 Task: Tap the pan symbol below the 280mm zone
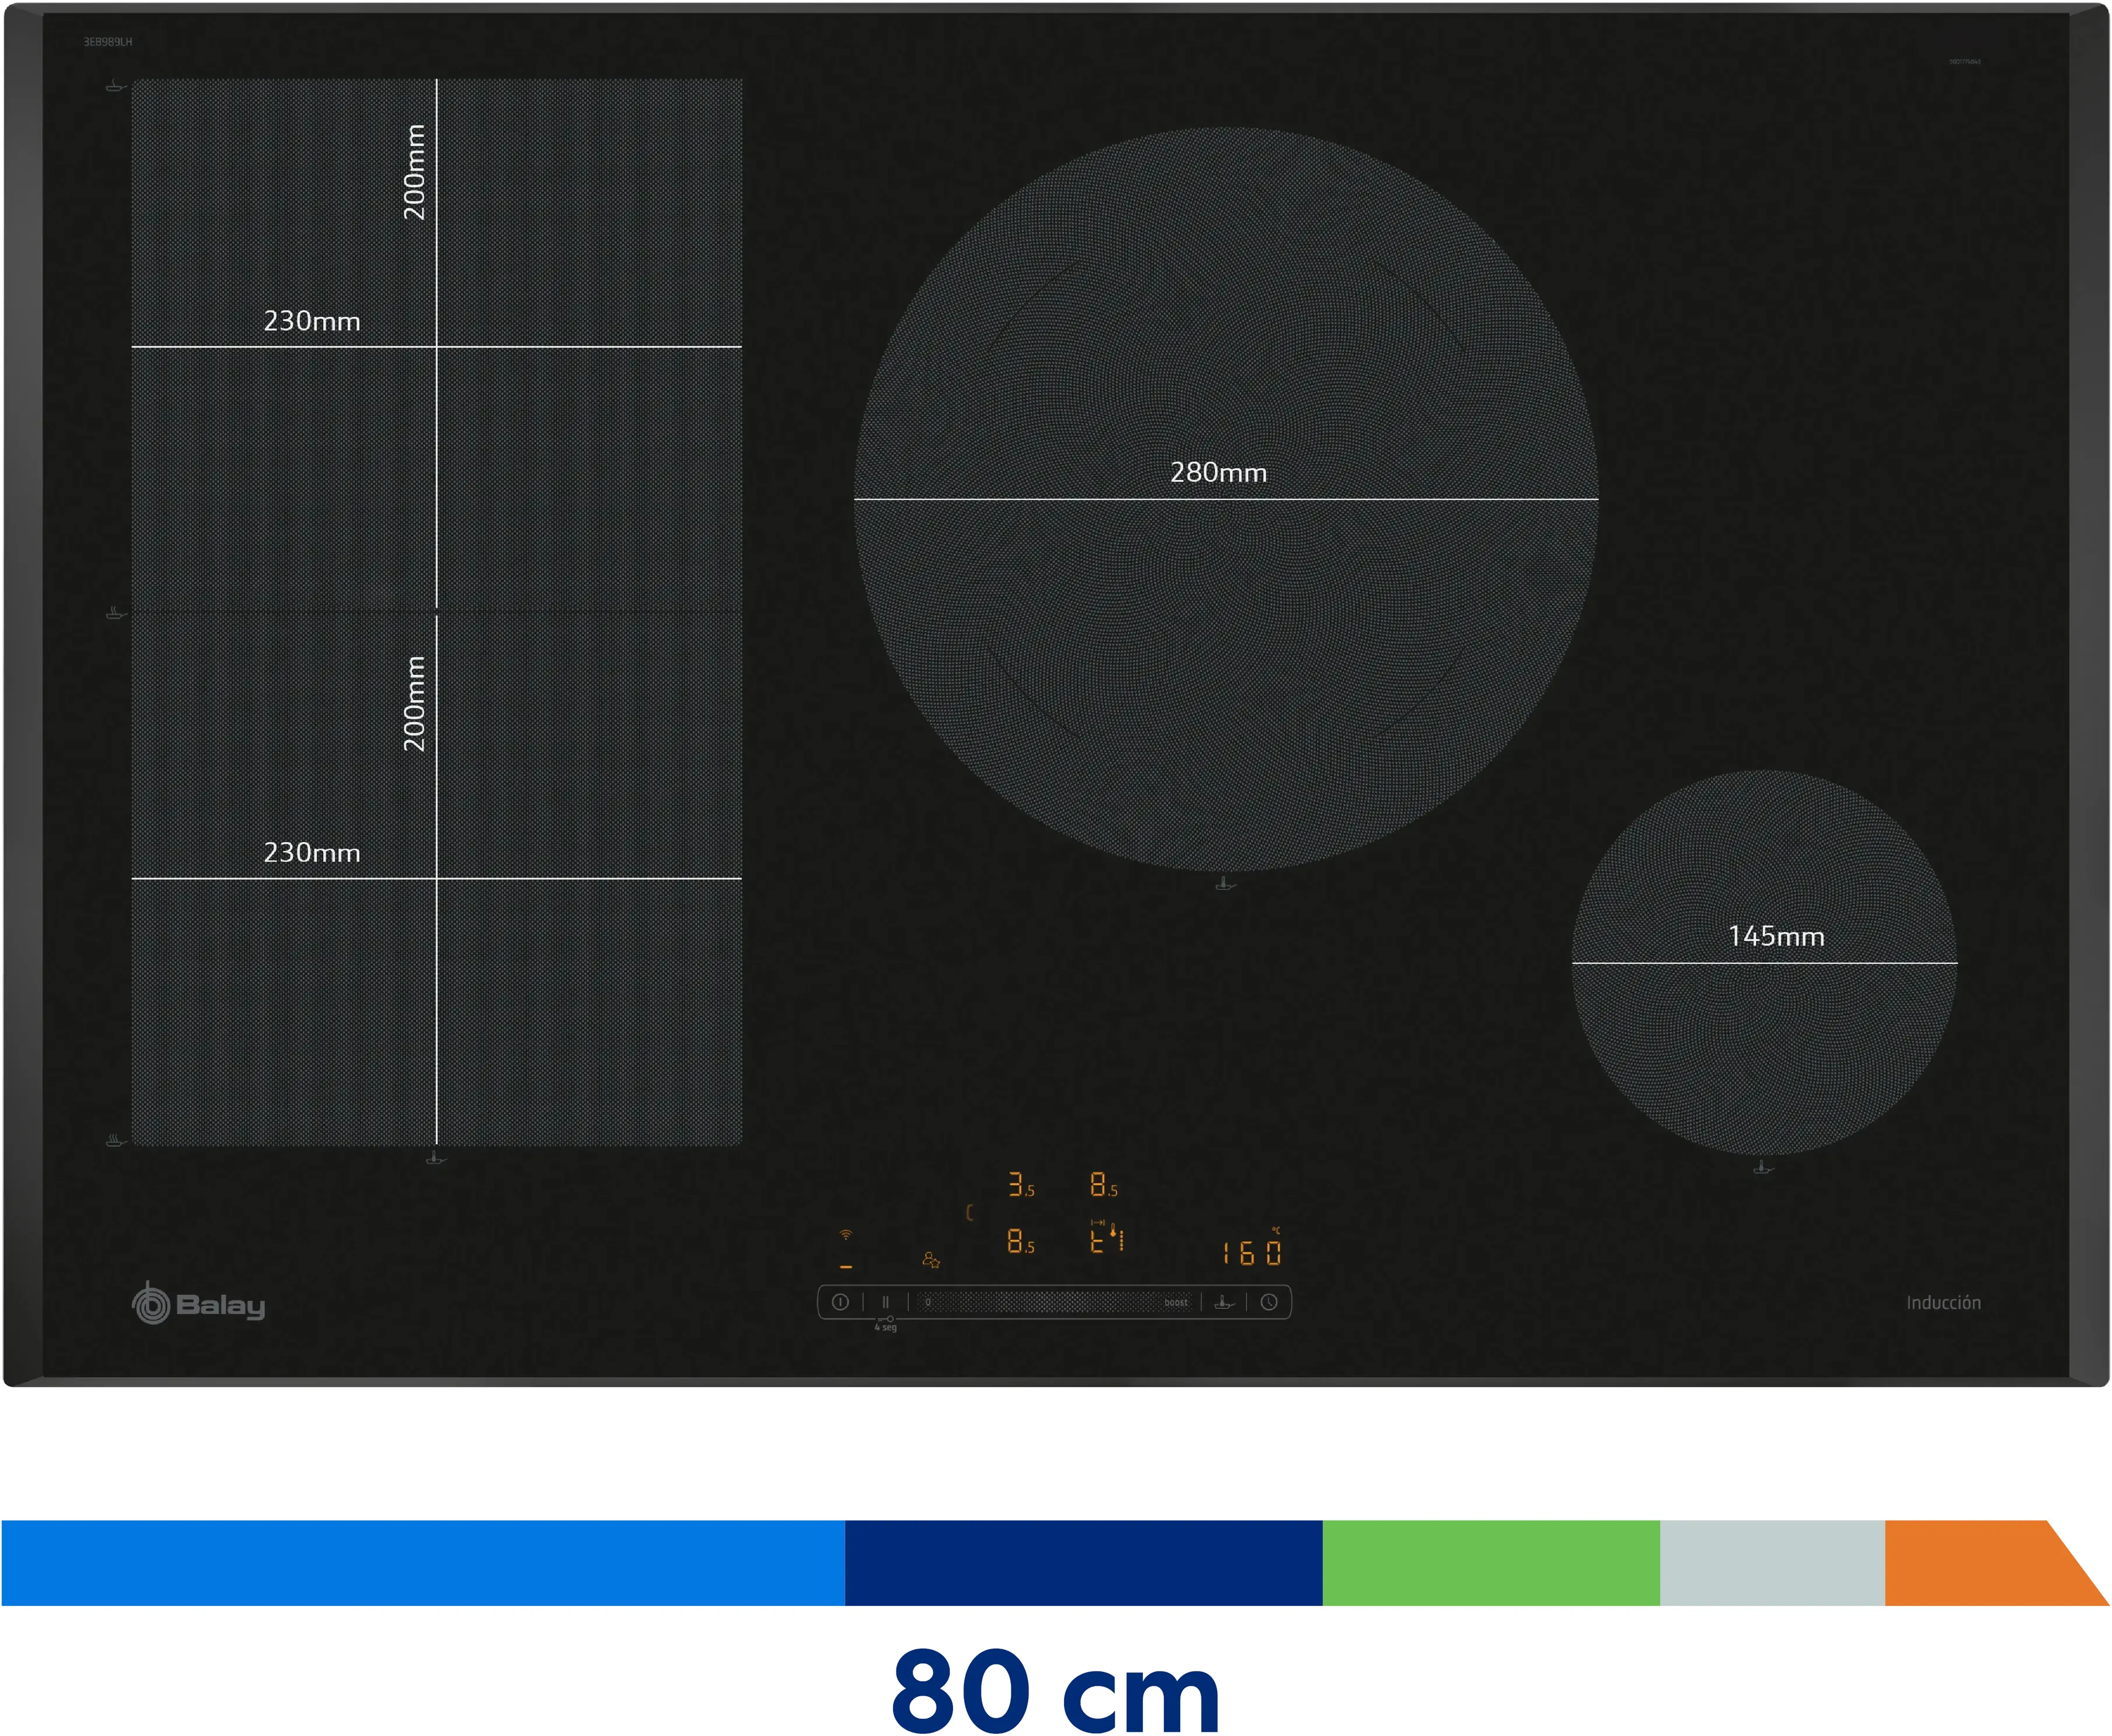tap(1225, 884)
